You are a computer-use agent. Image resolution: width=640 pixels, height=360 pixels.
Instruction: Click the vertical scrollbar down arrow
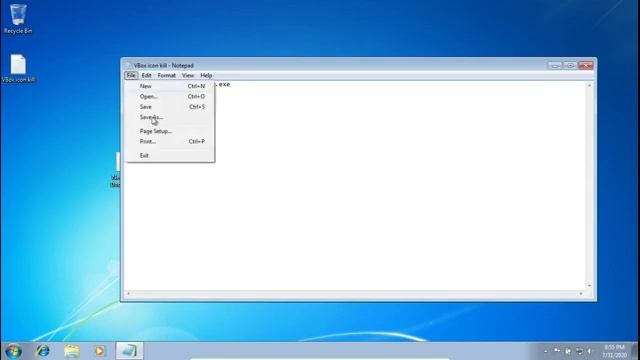click(589, 285)
